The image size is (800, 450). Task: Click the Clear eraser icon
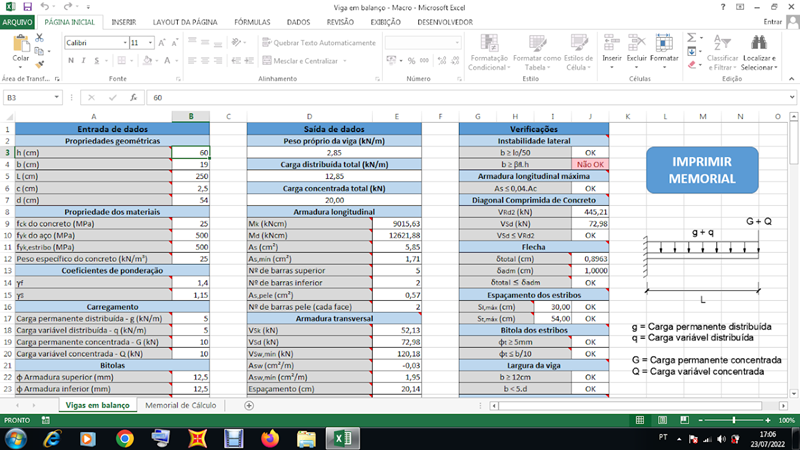click(x=691, y=65)
